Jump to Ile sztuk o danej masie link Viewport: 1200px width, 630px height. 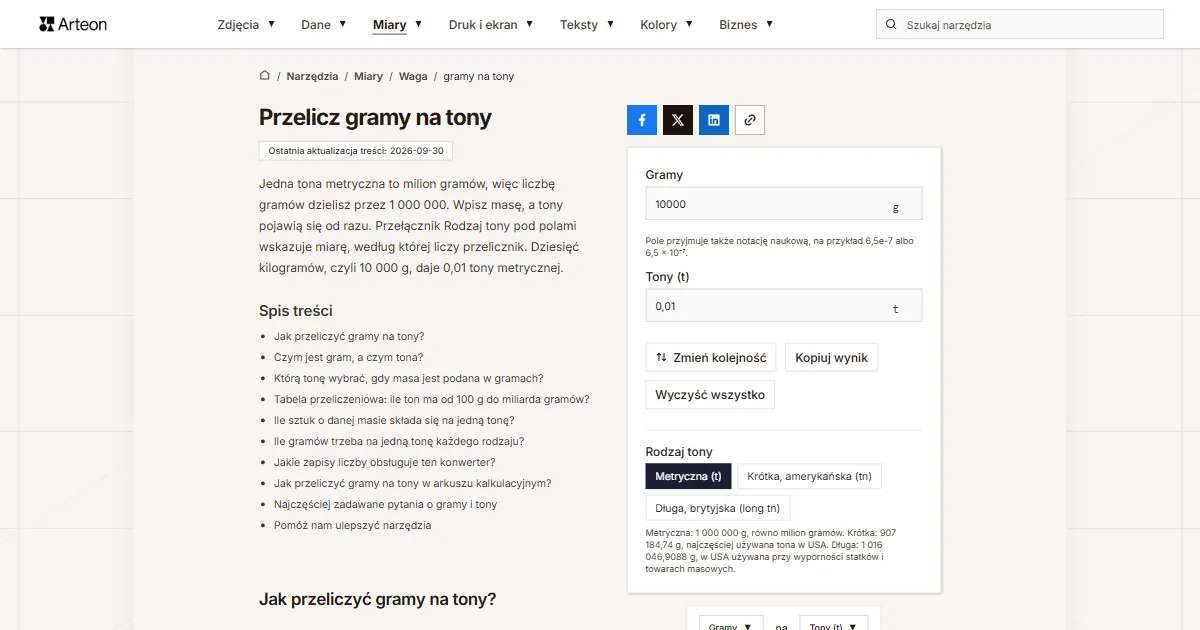click(x=394, y=420)
